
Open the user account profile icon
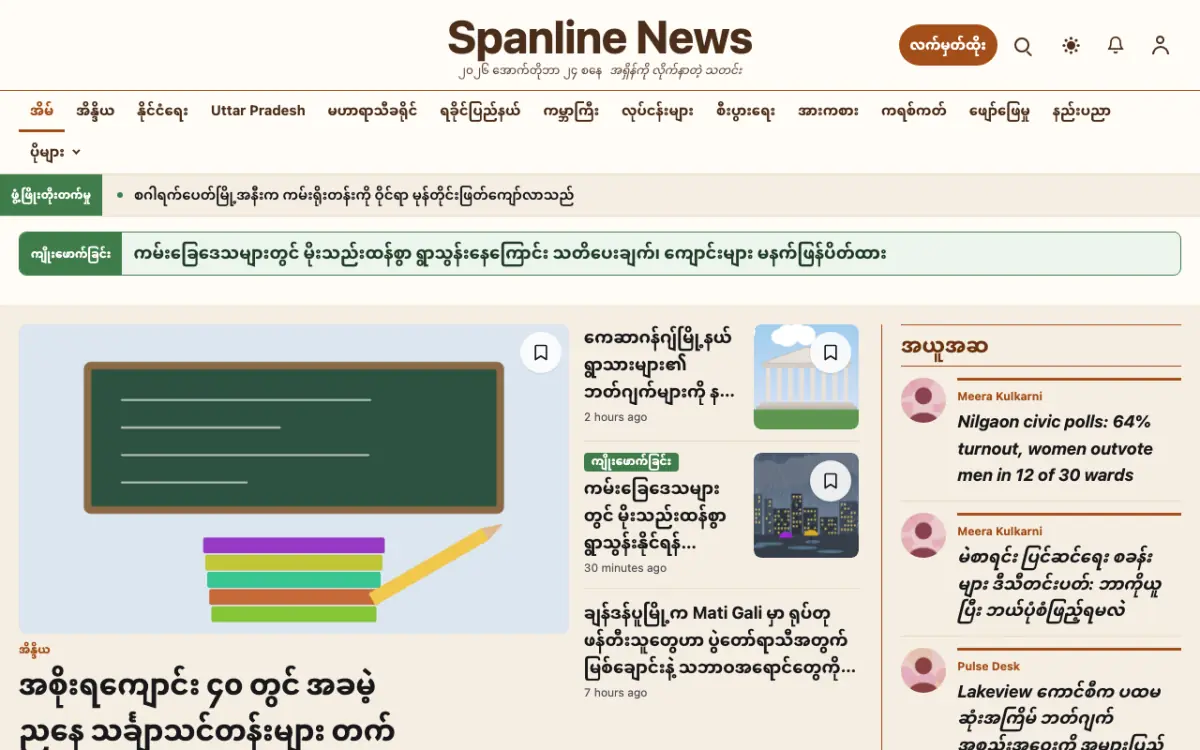pos(1160,46)
